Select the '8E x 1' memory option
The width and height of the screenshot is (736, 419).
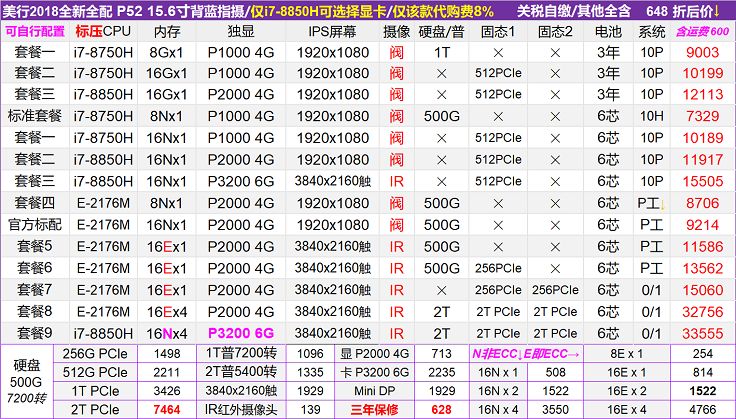(x=627, y=354)
